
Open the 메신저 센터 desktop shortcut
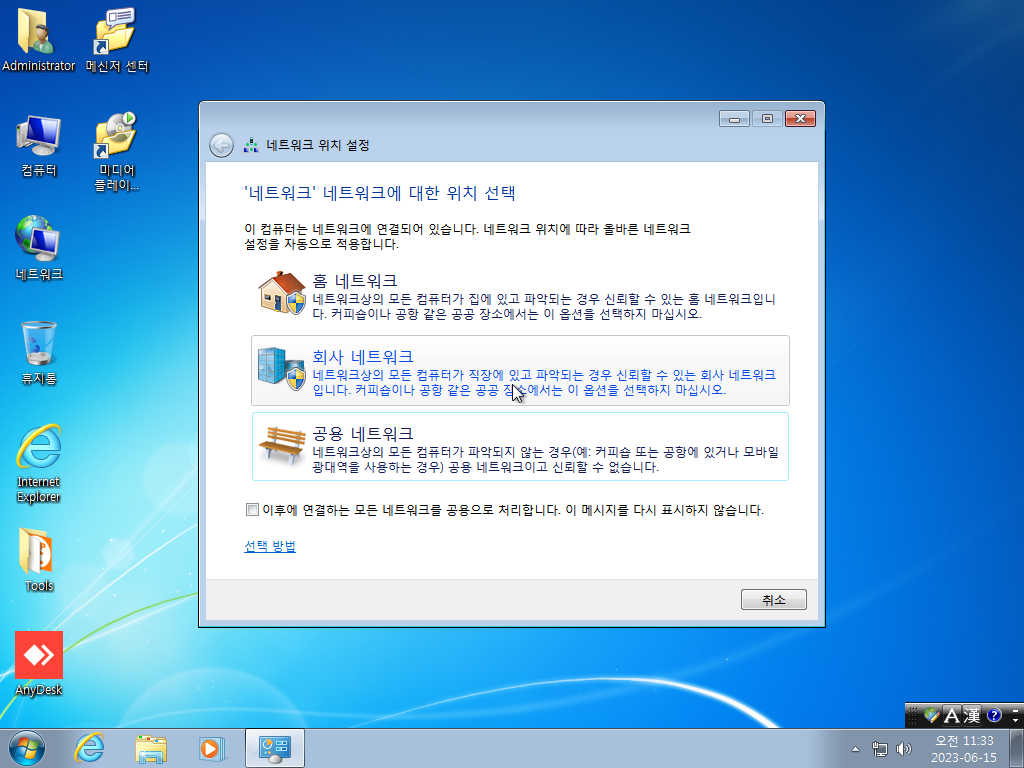(x=116, y=38)
